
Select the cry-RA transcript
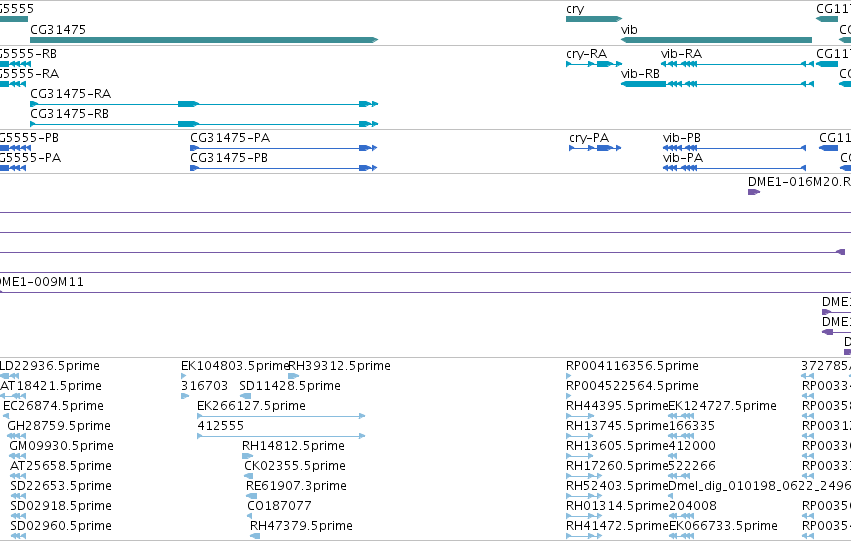[594, 64]
